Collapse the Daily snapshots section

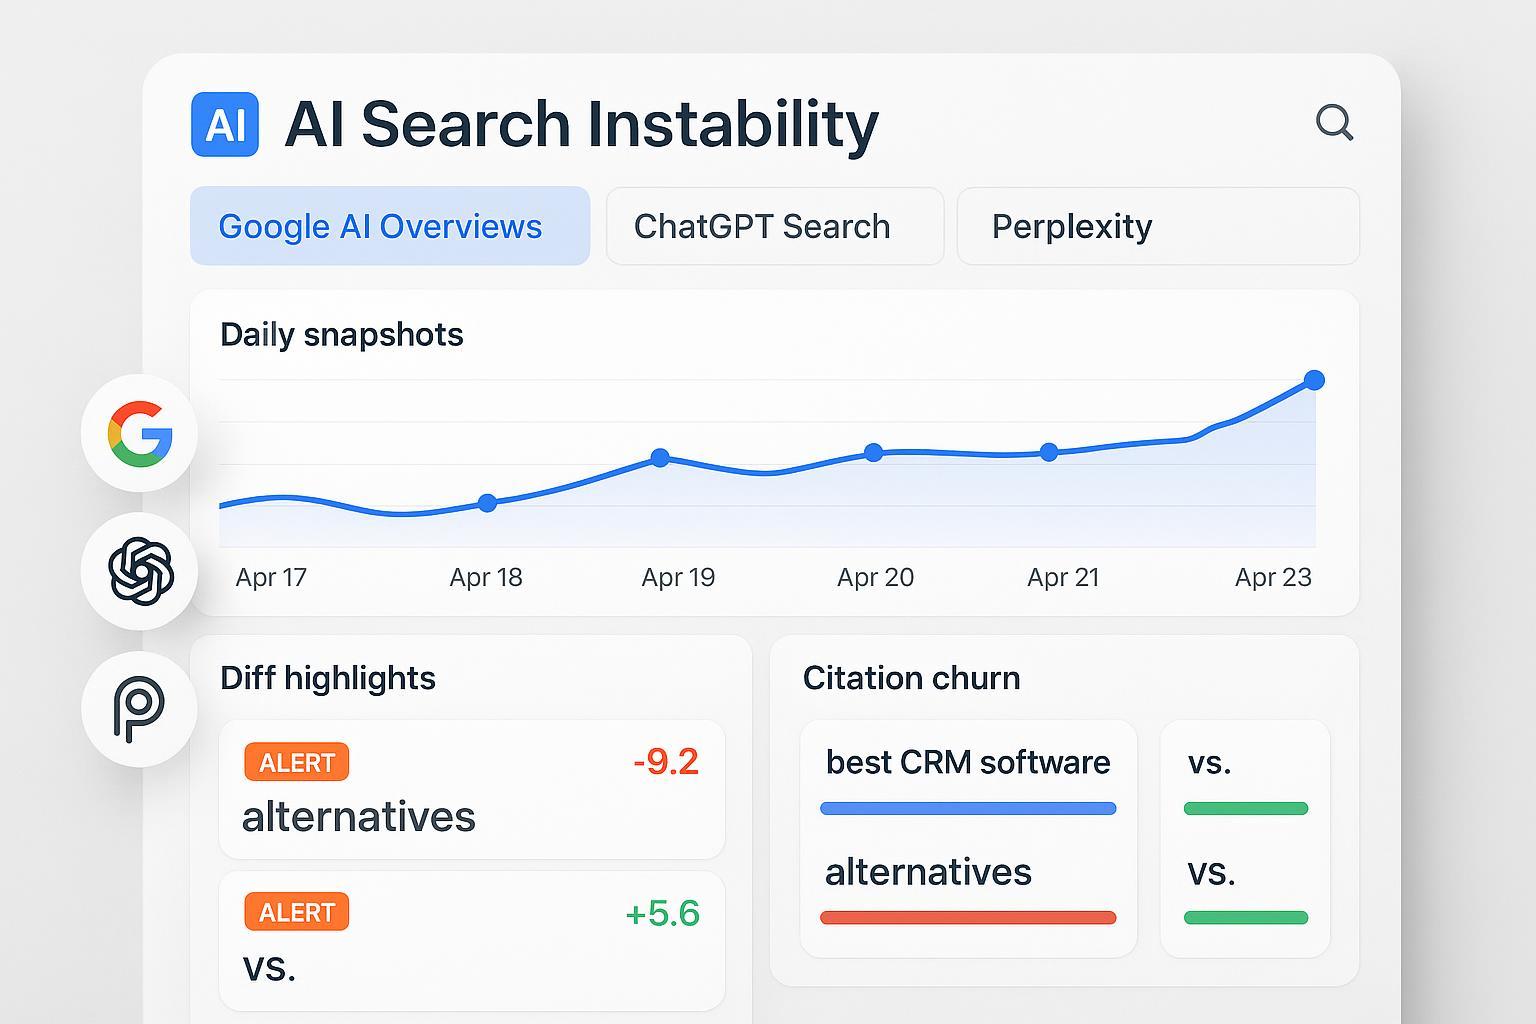pyautogui.click(x=341, y=335)
